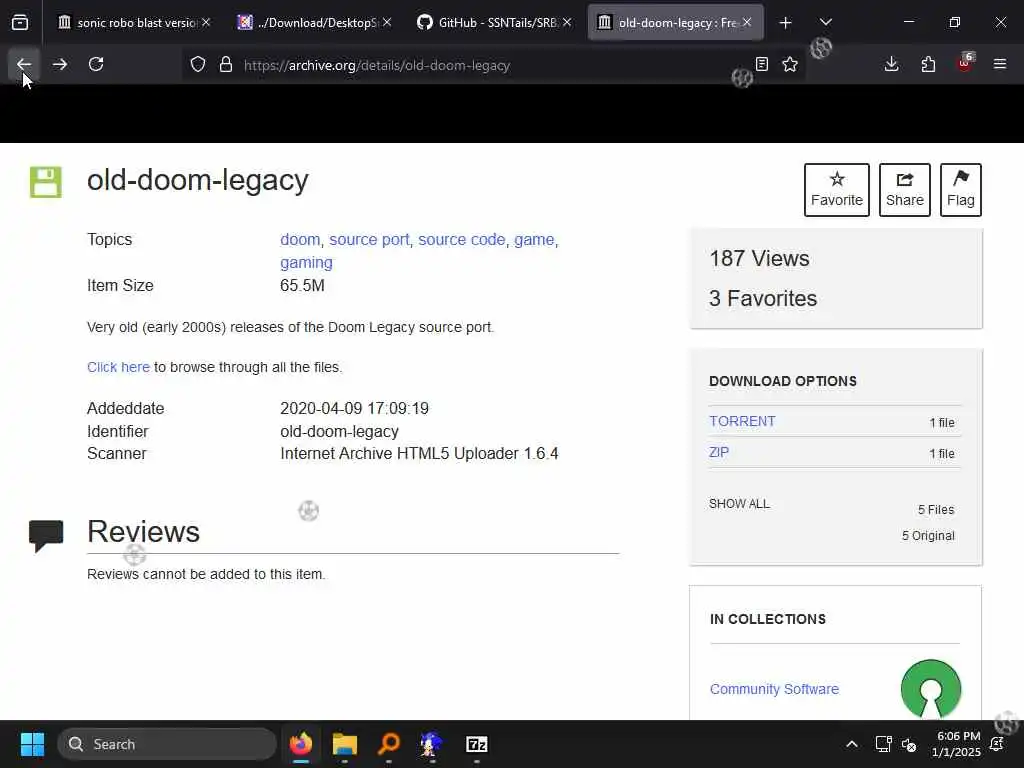Close the ../Download/Desktop tab

pos(387,23)
